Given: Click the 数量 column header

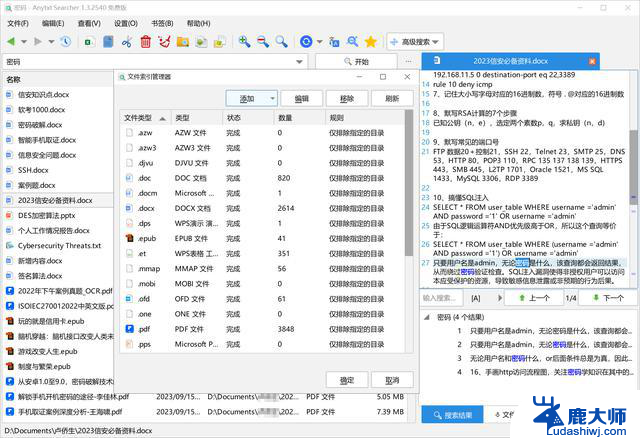Looking at the screenshot, I should (300, 118).
